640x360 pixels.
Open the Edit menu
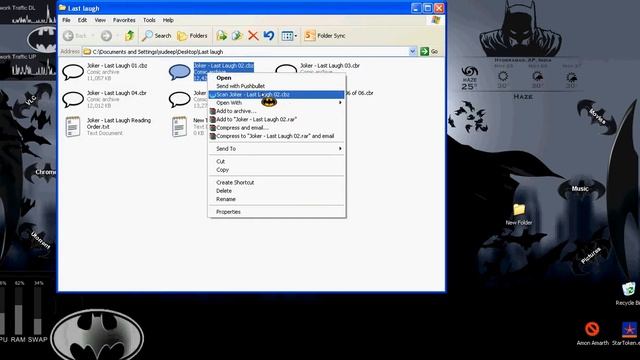(82, 20)
